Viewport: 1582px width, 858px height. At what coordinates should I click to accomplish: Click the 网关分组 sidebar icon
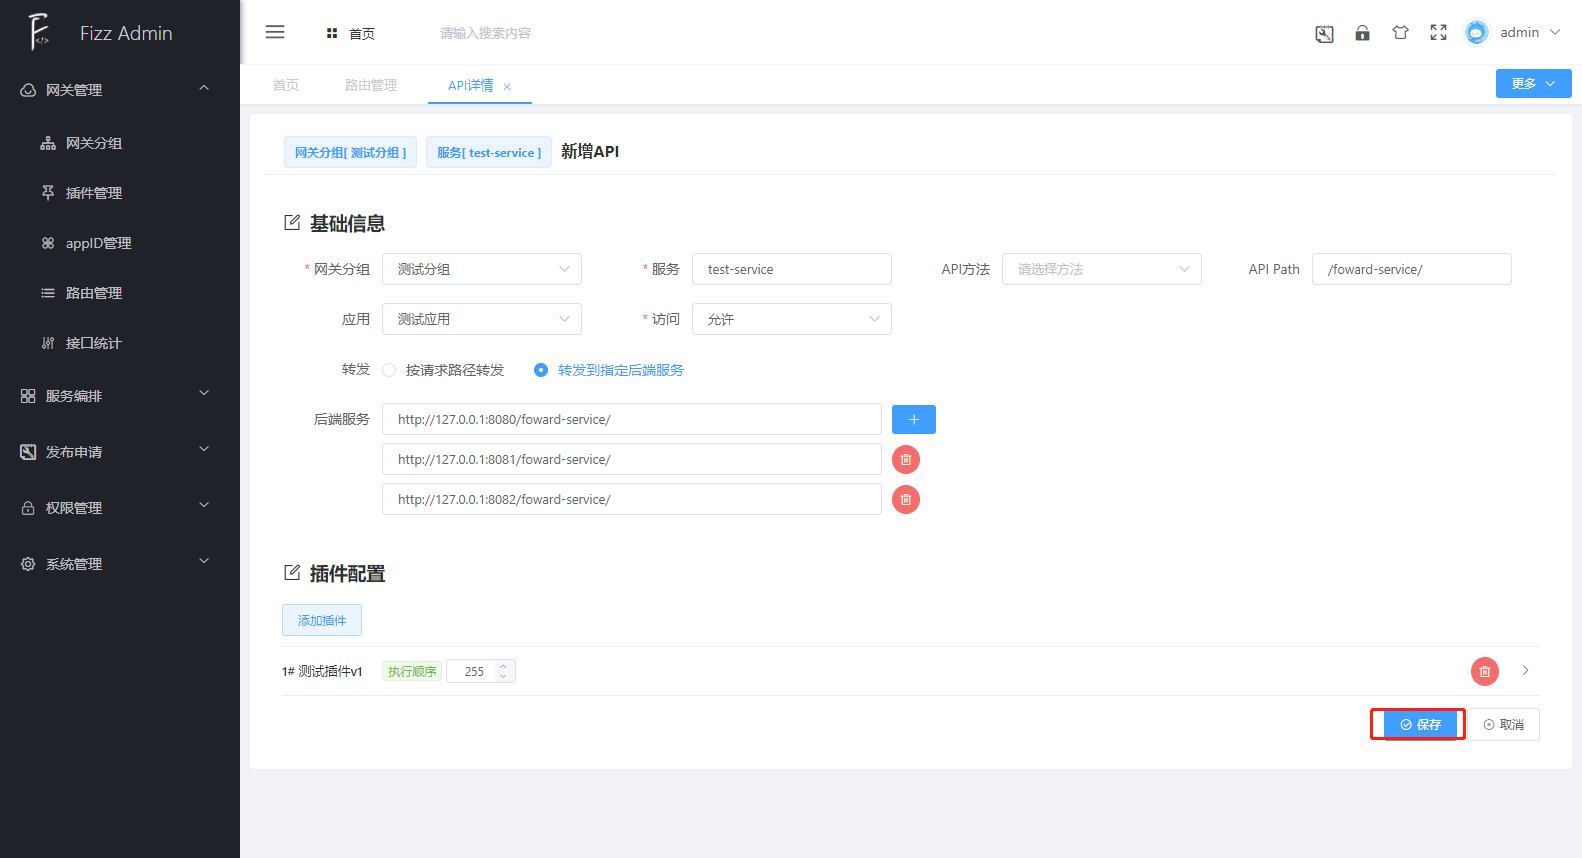point(48,143)
